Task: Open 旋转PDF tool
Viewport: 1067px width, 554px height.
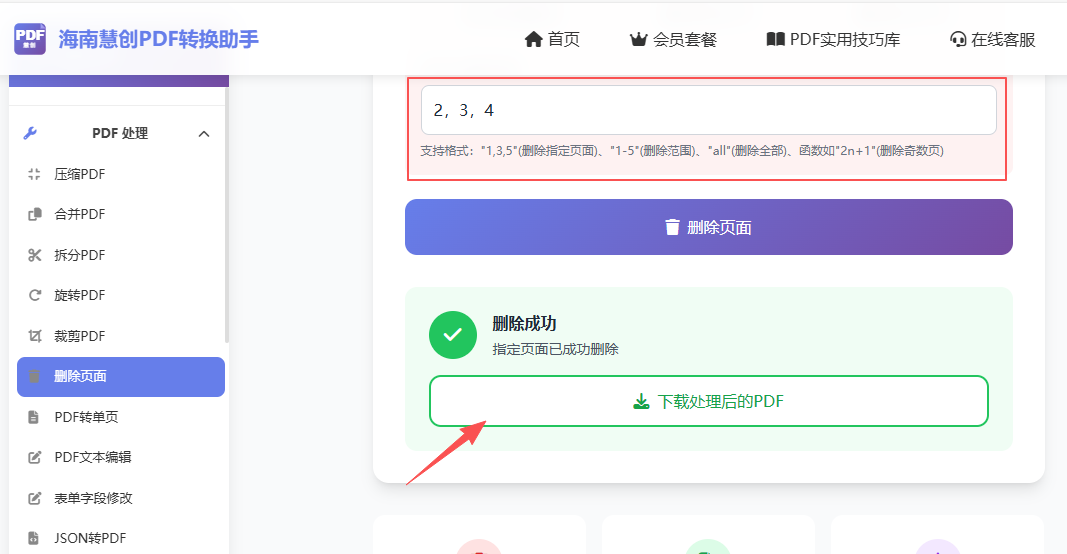Action: [80, 295]
